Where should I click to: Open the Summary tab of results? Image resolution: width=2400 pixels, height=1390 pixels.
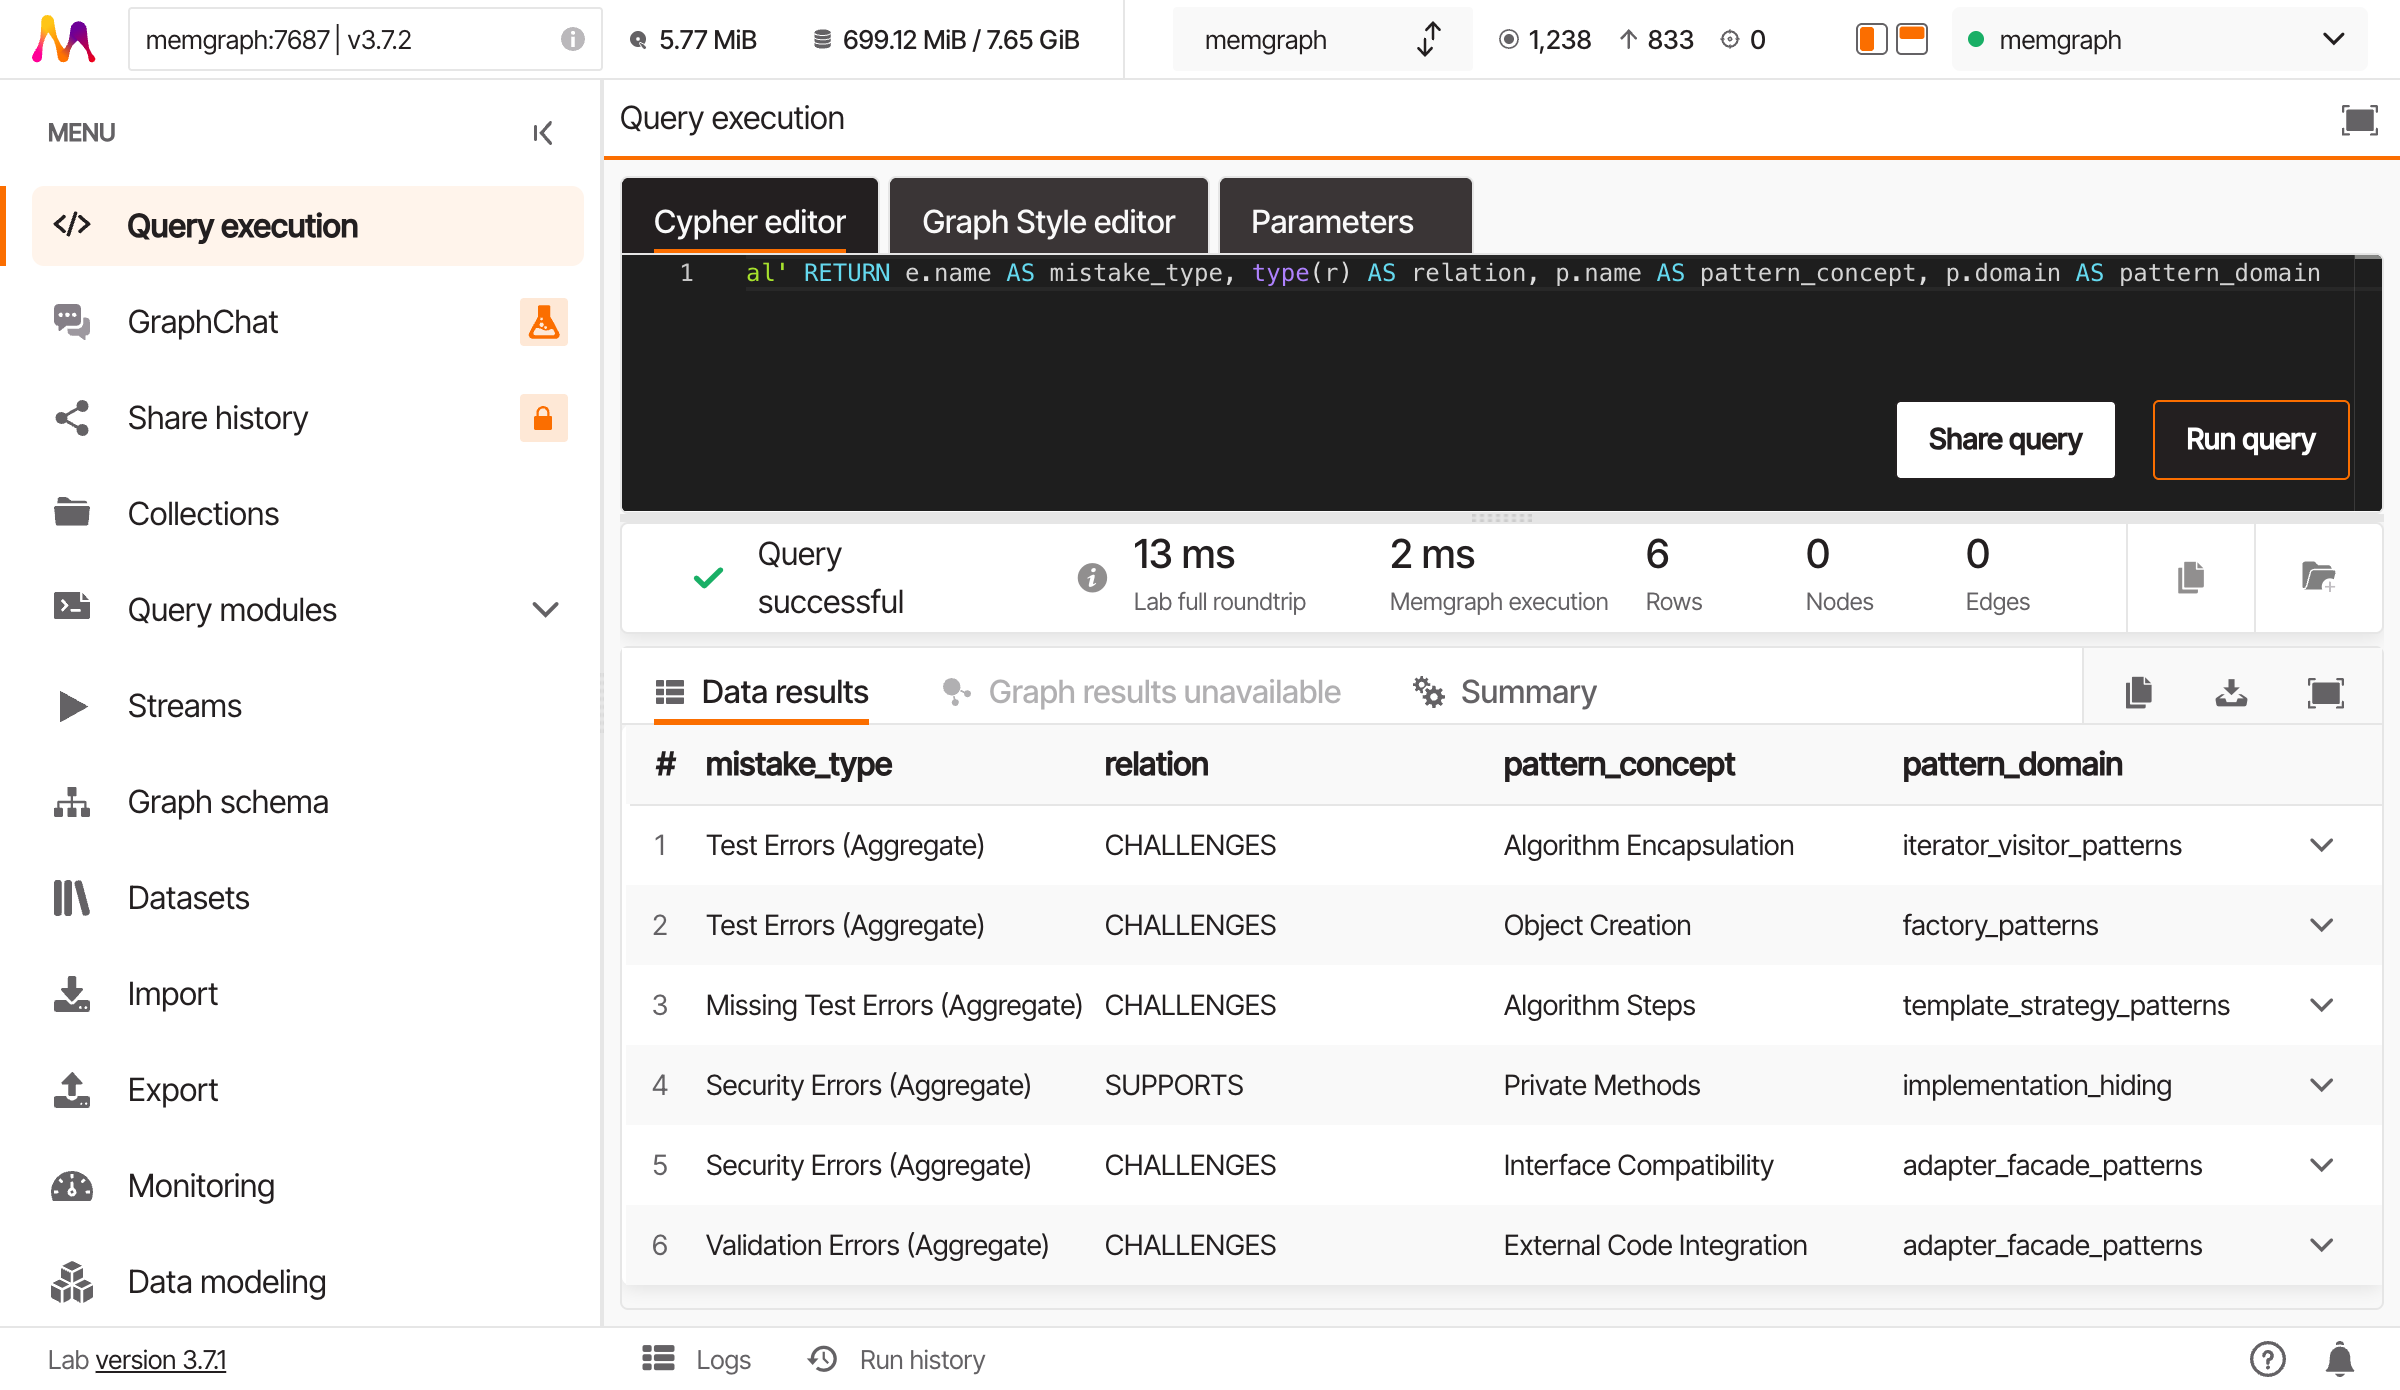pos(1527,691)
